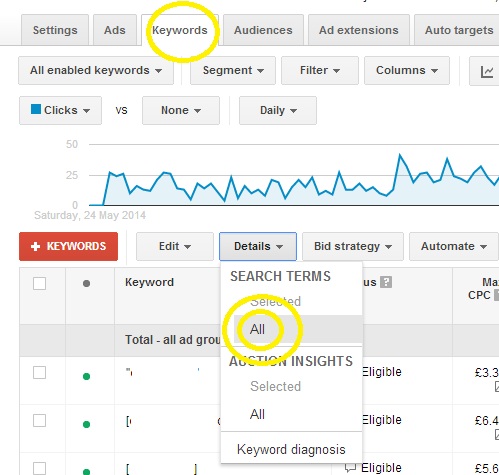The width and height of the screenshot is (499, 475).
Task: Change the Daily interval dropdown
Action: (x=278, y=110)
